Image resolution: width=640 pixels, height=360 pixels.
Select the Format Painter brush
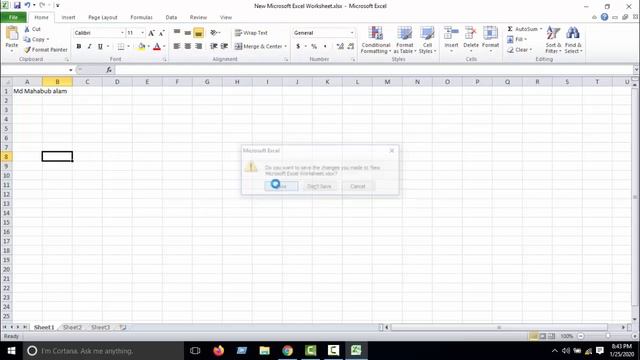coord(27,49)
